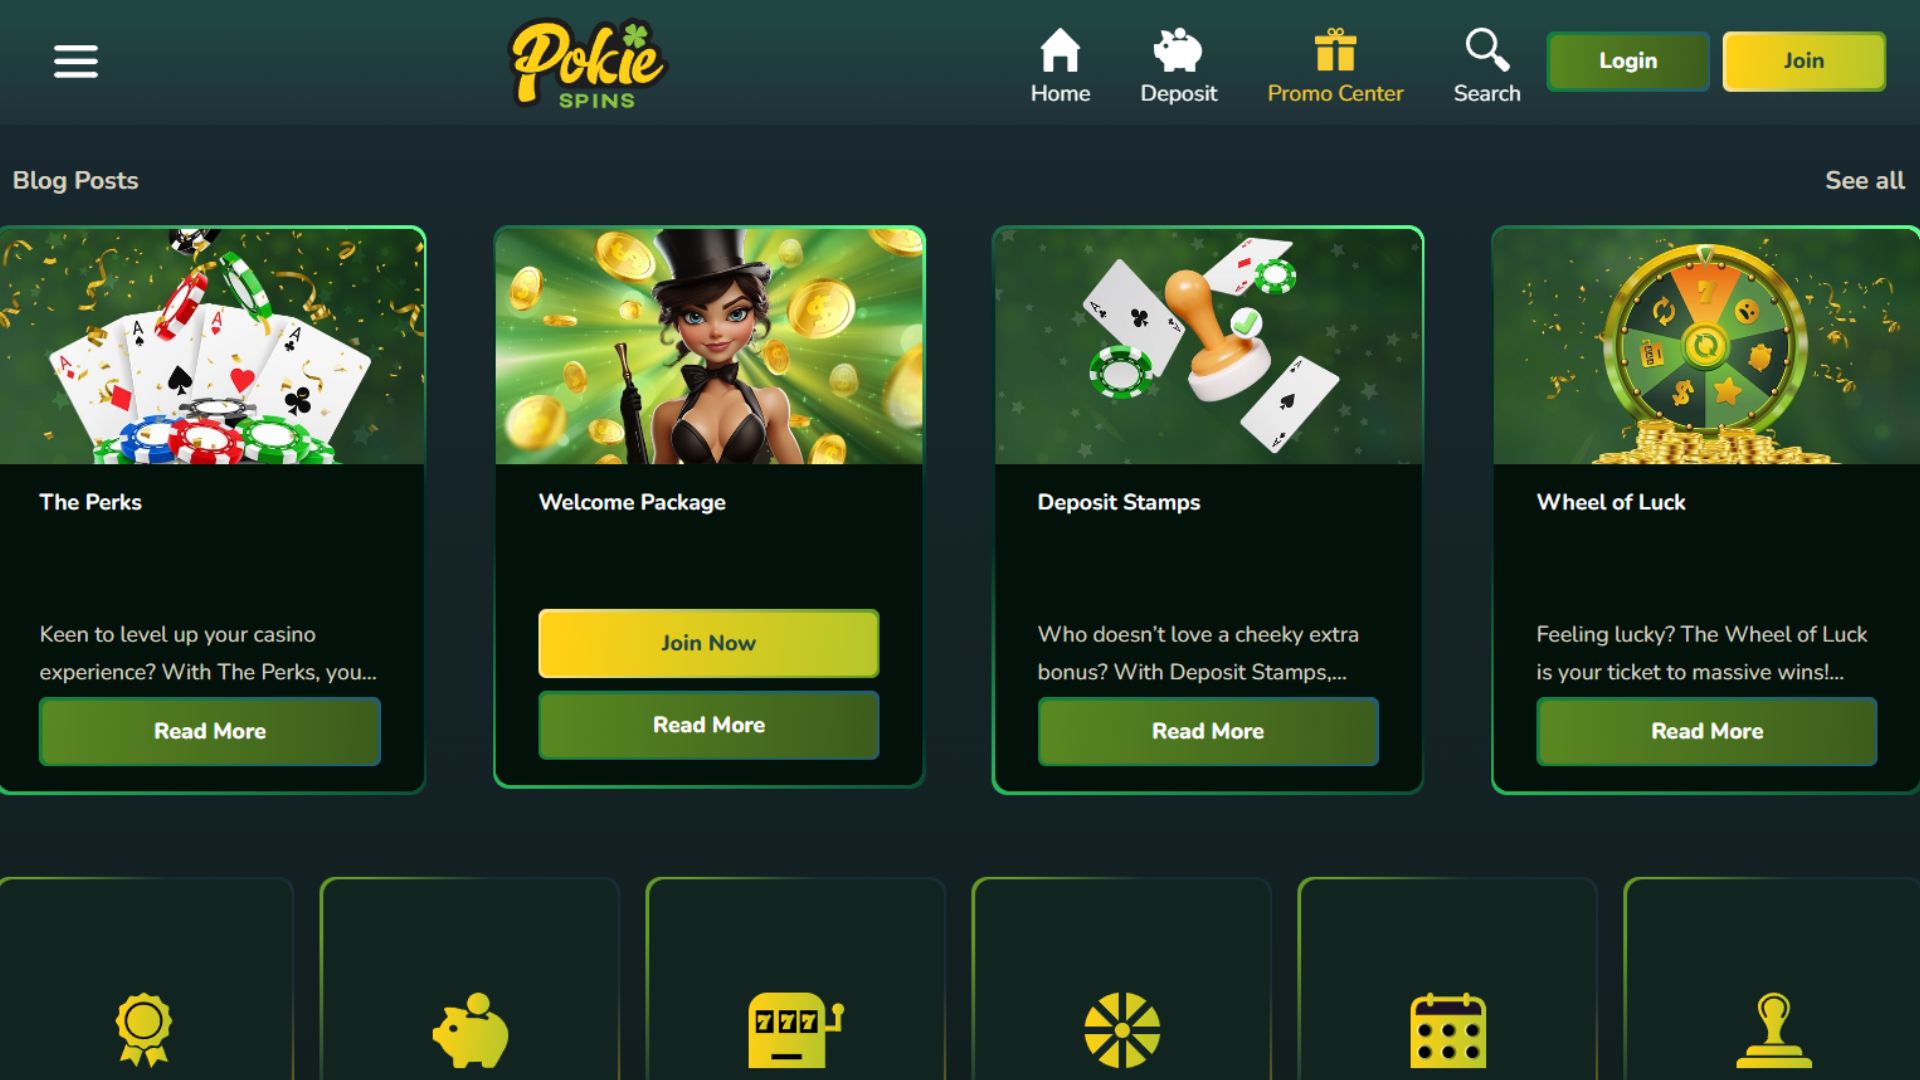Screen dimensions: 1920x1080
Task: Read more about The Perks
Action: click(x=210, y=731)
